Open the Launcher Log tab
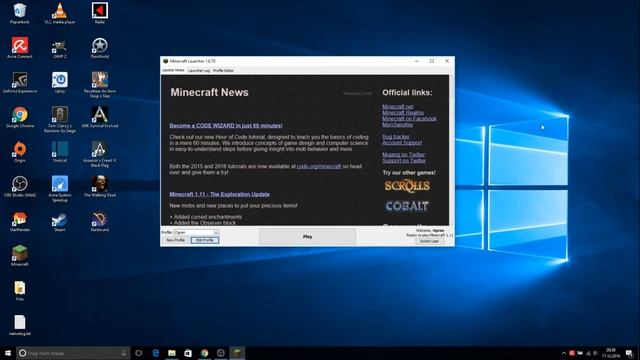Screen dimensions: 640x360 point(199,71)
